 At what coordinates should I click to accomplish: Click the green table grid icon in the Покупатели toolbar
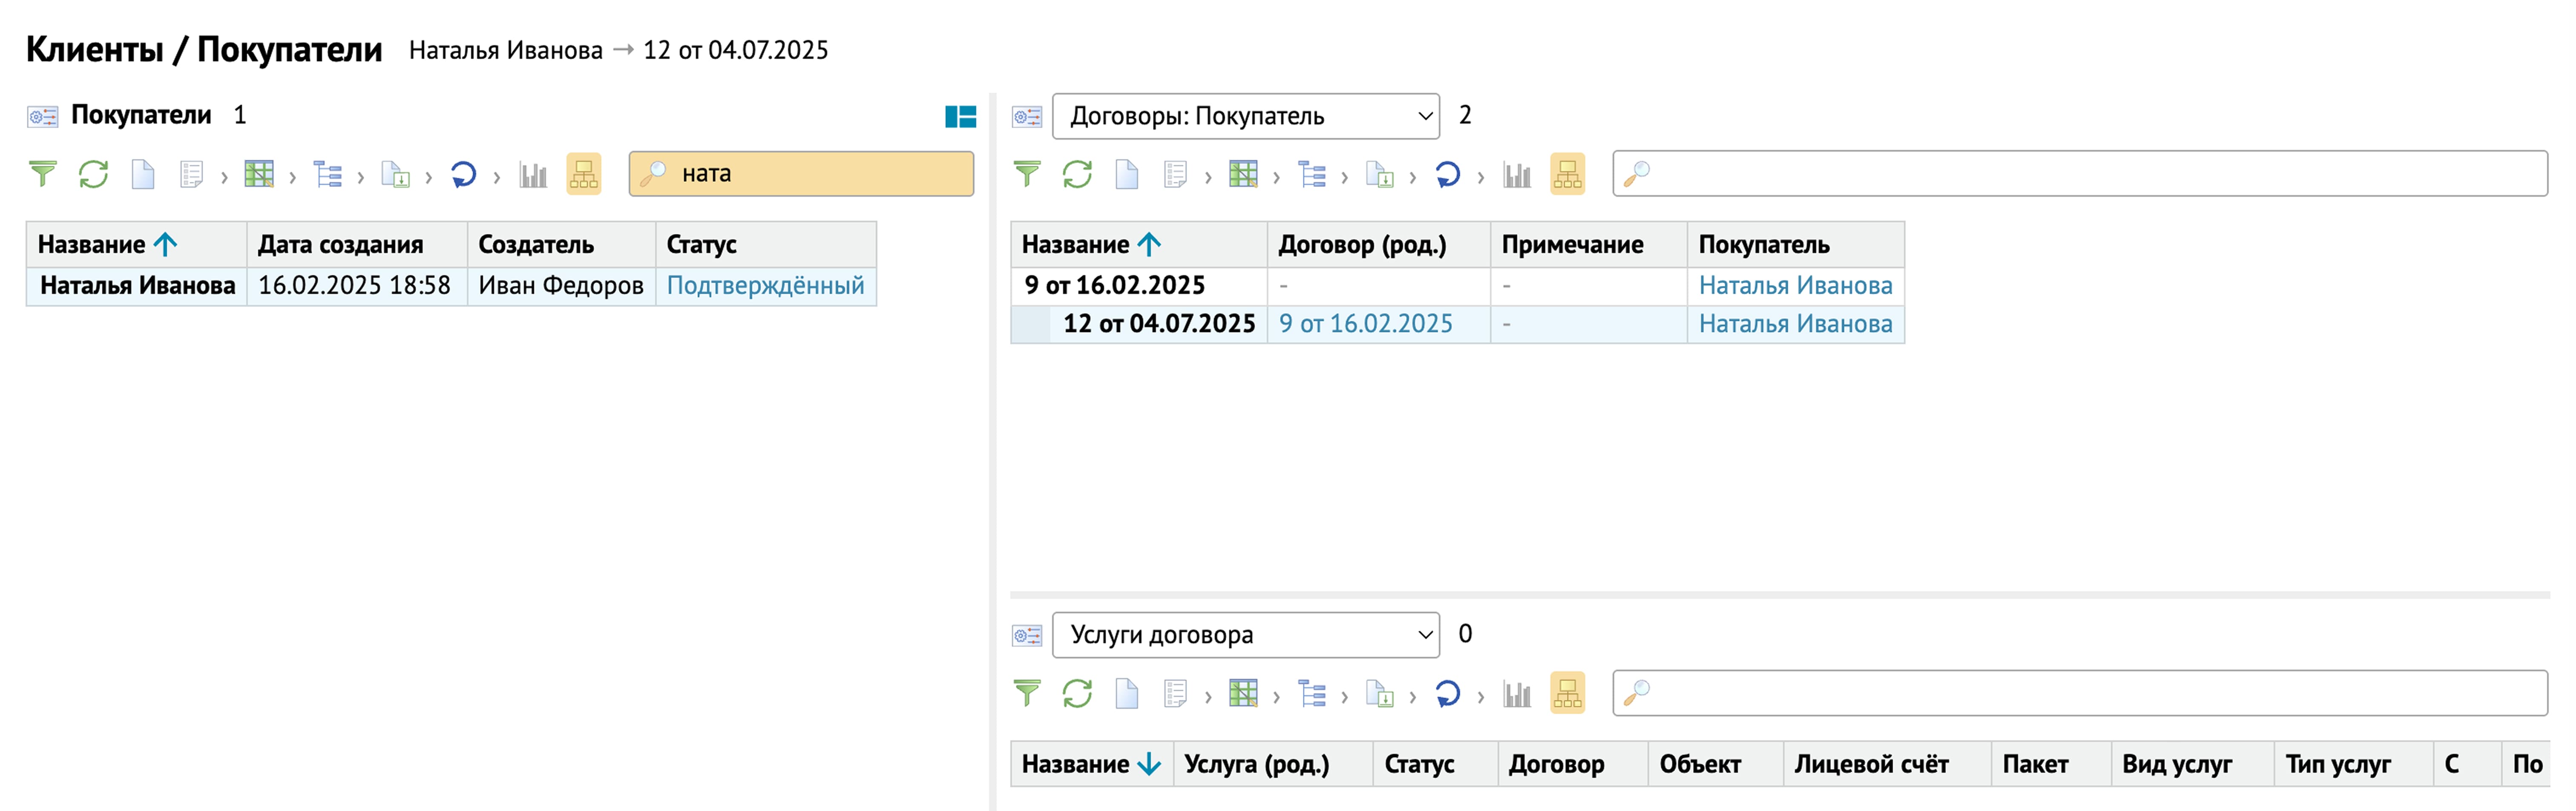pyautogui.click(x=259, y=174)
